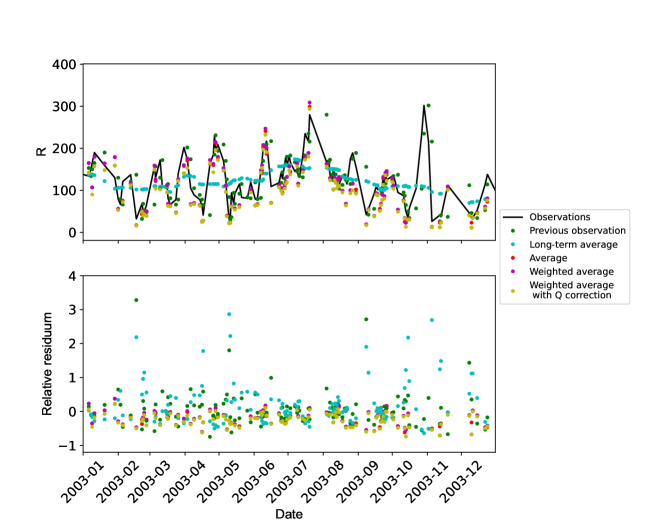Click the 2003-12 date tick label
The image size is (665, 532).
(461, 481)
